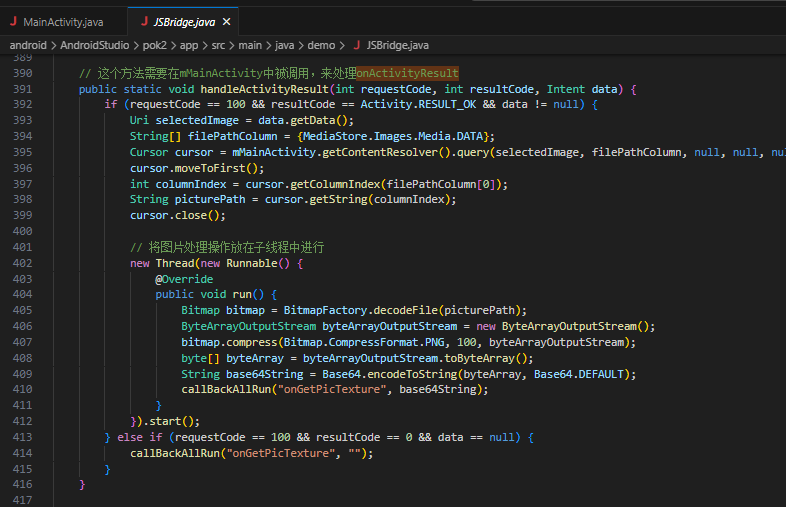This screenshot has width=786, height=507.
Task: Switch to the MainActivity.java tab
Action: tap(61, 21)
